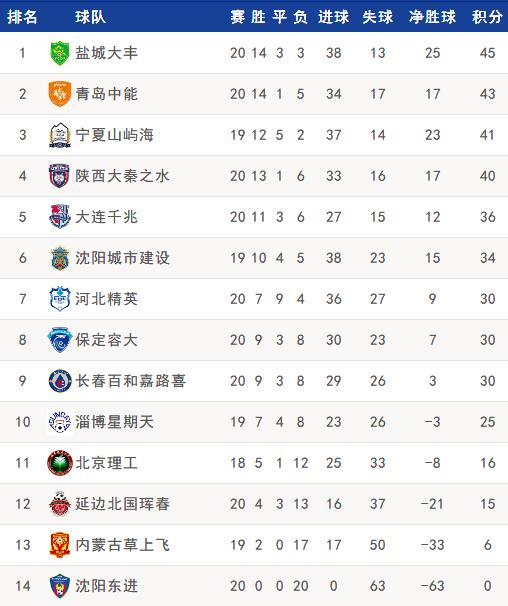Open the 沈阳东进 team name link

click(106, 586)
